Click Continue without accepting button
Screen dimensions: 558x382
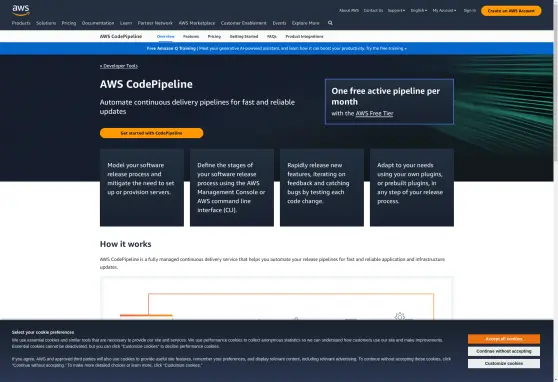click(x=504, y=351)
